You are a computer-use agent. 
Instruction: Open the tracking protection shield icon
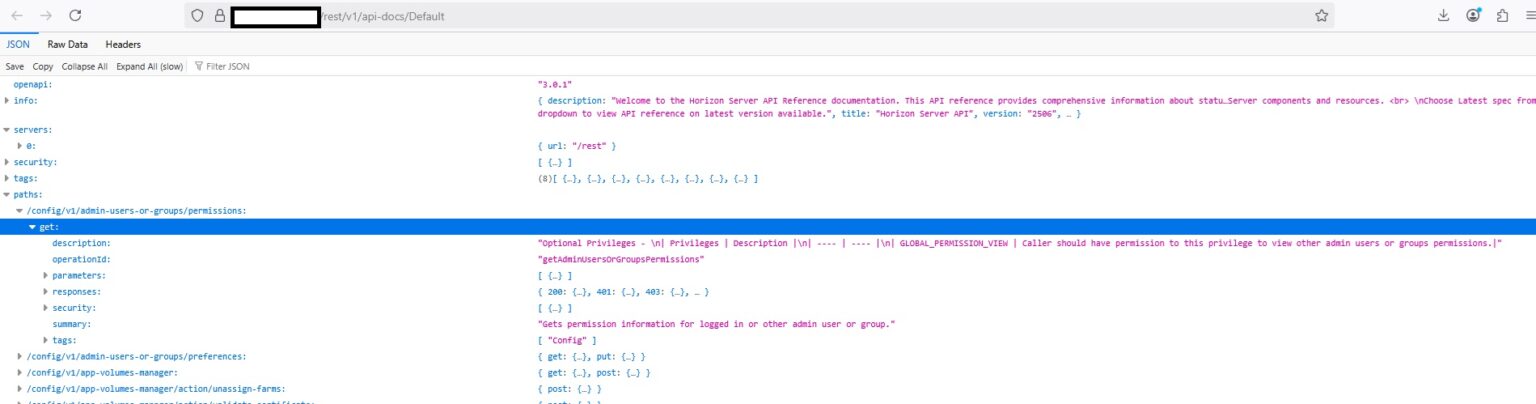197,16
